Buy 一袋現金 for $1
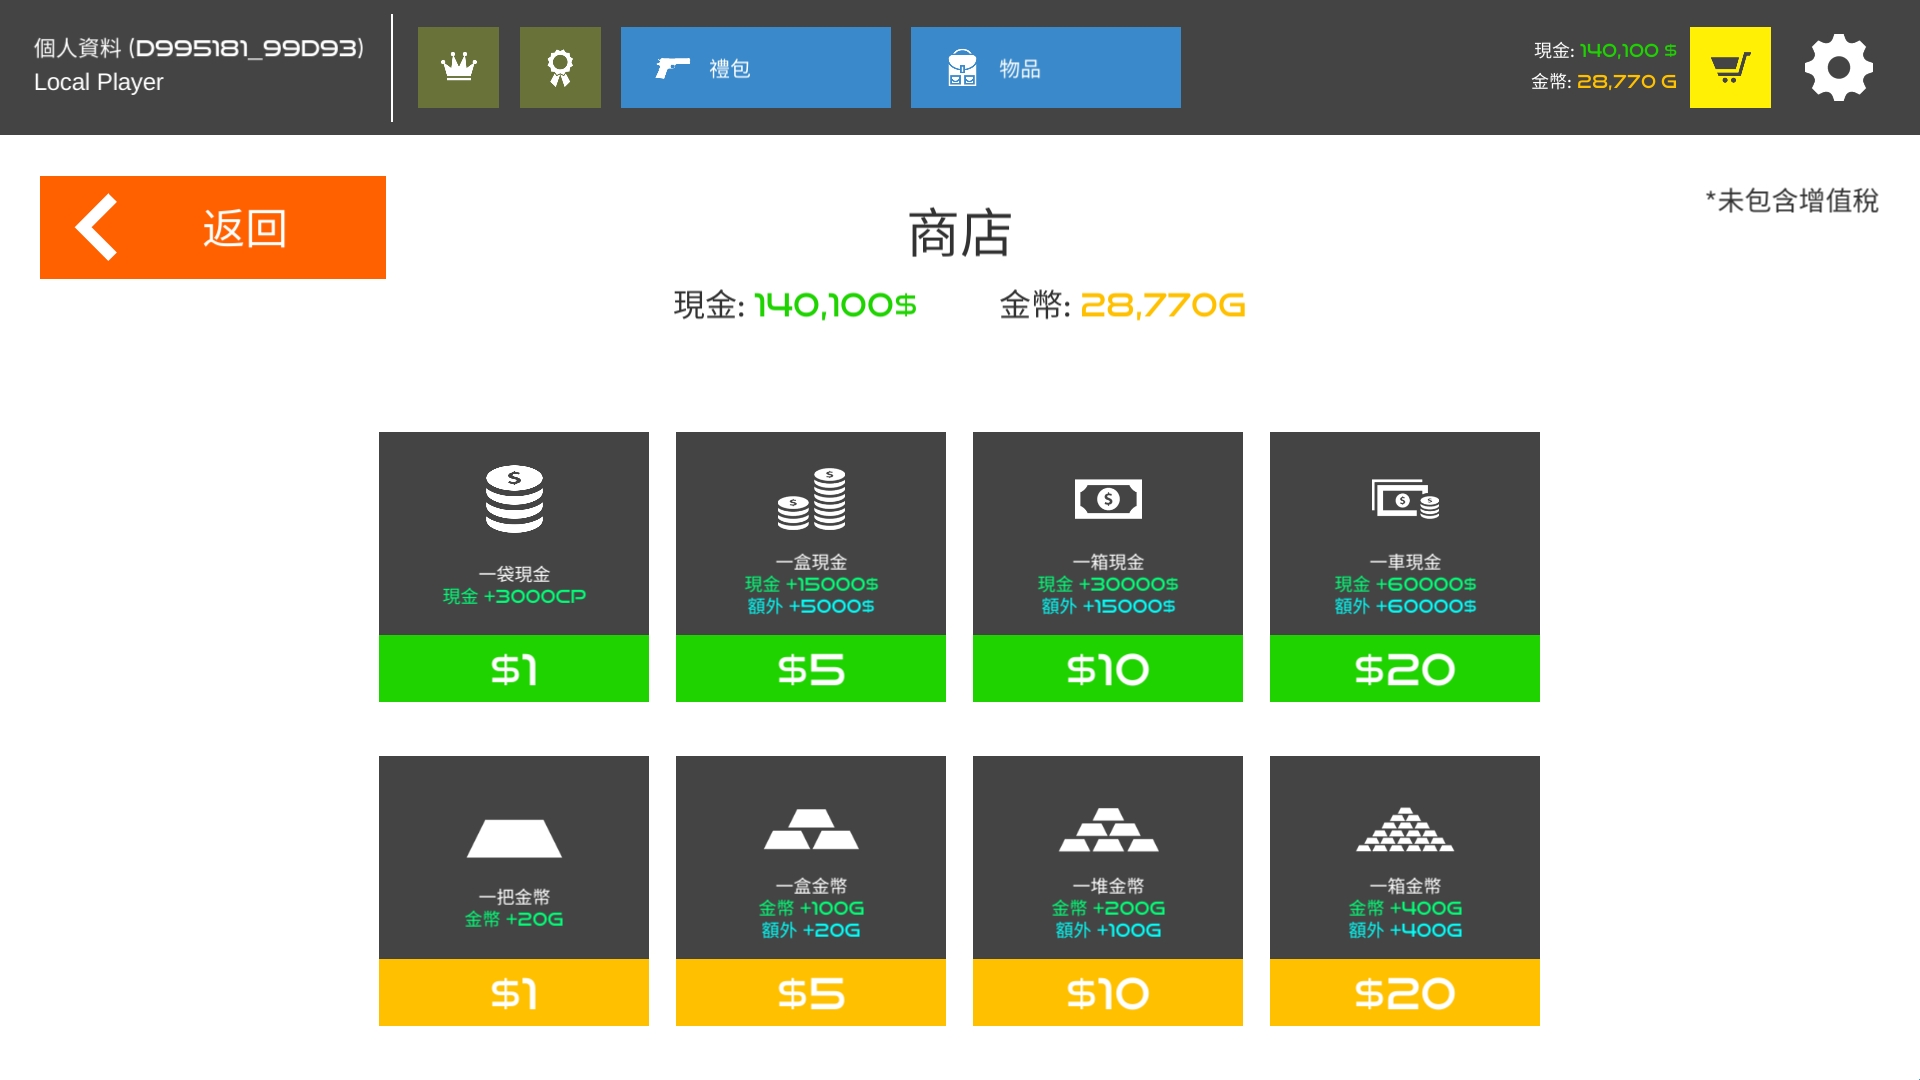The height and width of the screenshot is (1080, 1920). (x=514, y=668)
